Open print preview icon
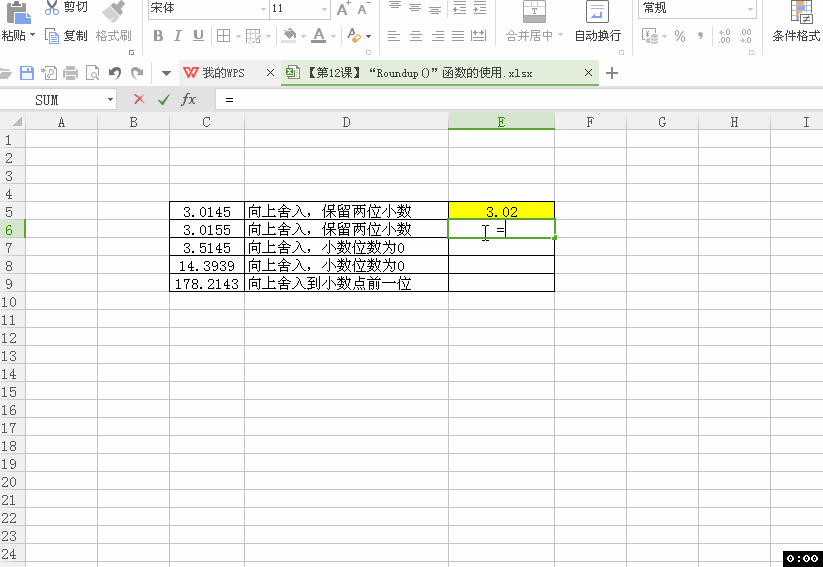Viewport: 823px width, 567px height. coord(92,73)
